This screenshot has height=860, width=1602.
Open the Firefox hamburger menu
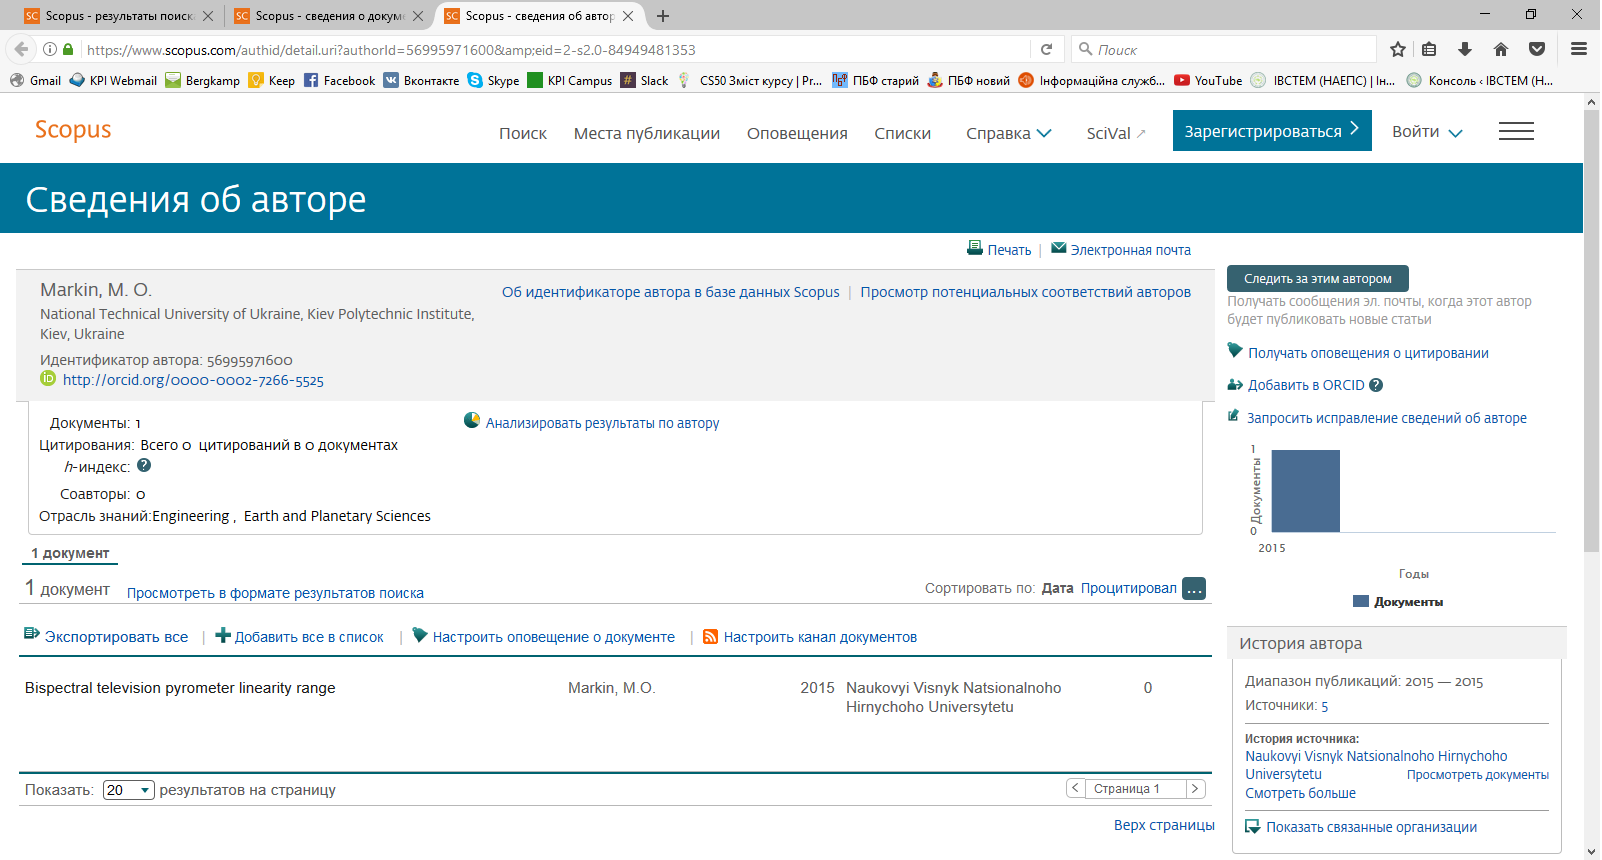[x=1579, y=49]
